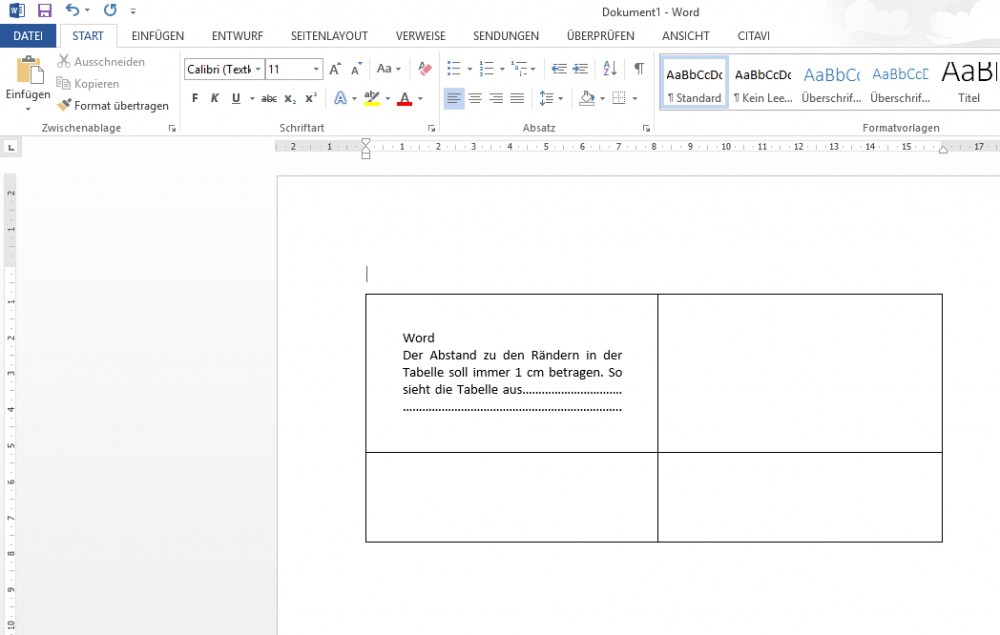Open the Calibri font name dropdown
1000x635 pixels.
pyautogui.click(x=258, y=70)
